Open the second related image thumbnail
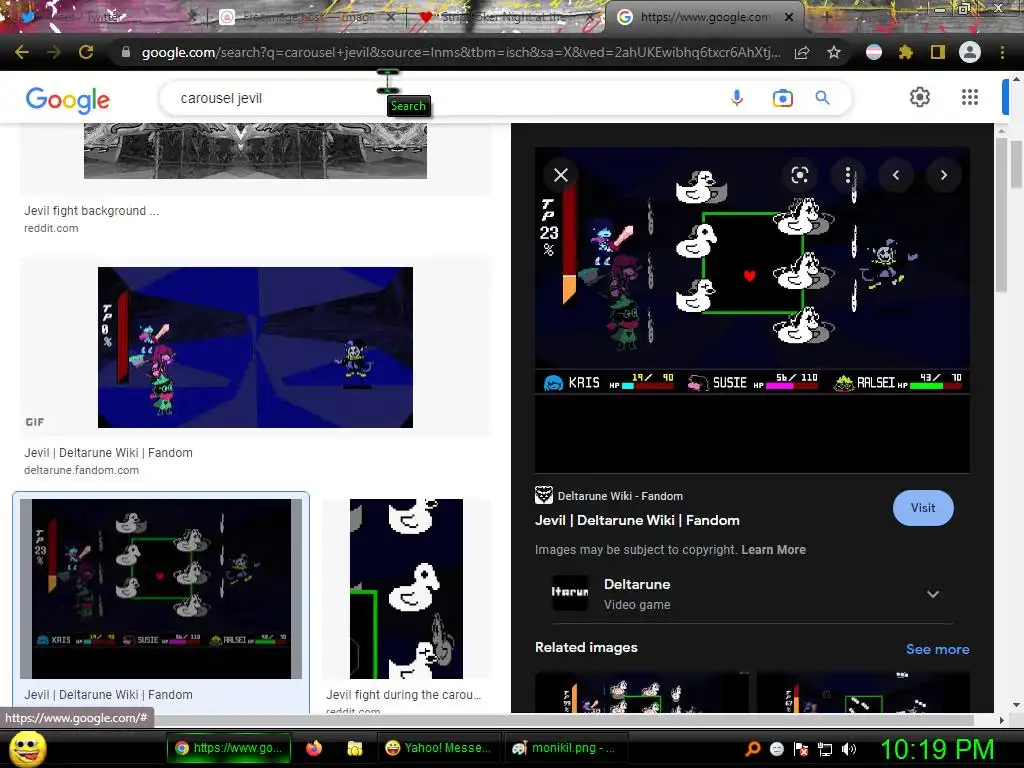 point(863,692)
